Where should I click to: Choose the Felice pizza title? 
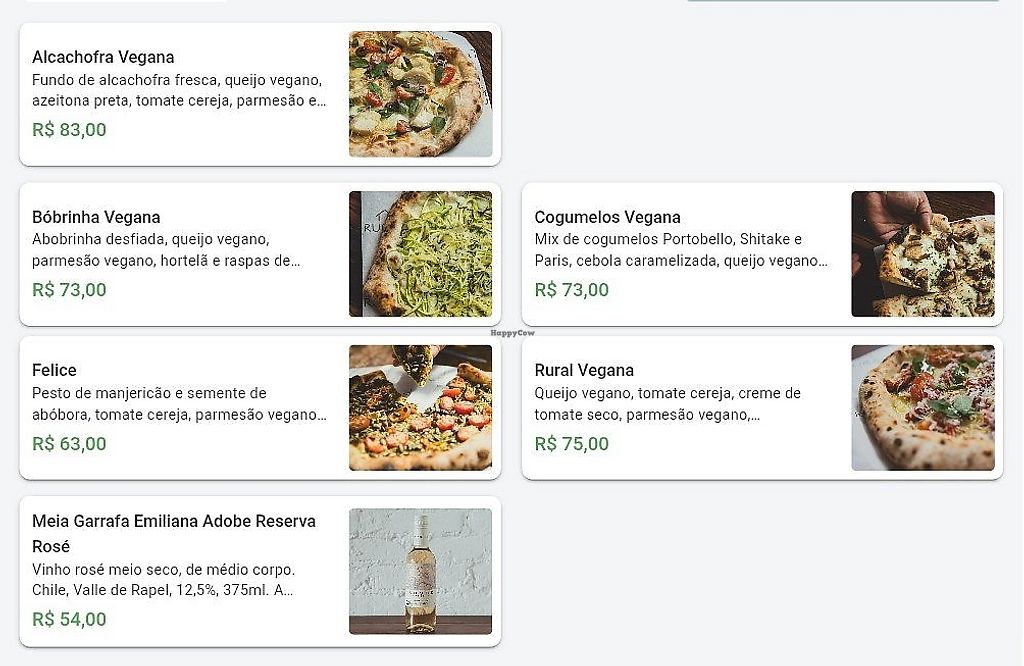tap(54, 370)
